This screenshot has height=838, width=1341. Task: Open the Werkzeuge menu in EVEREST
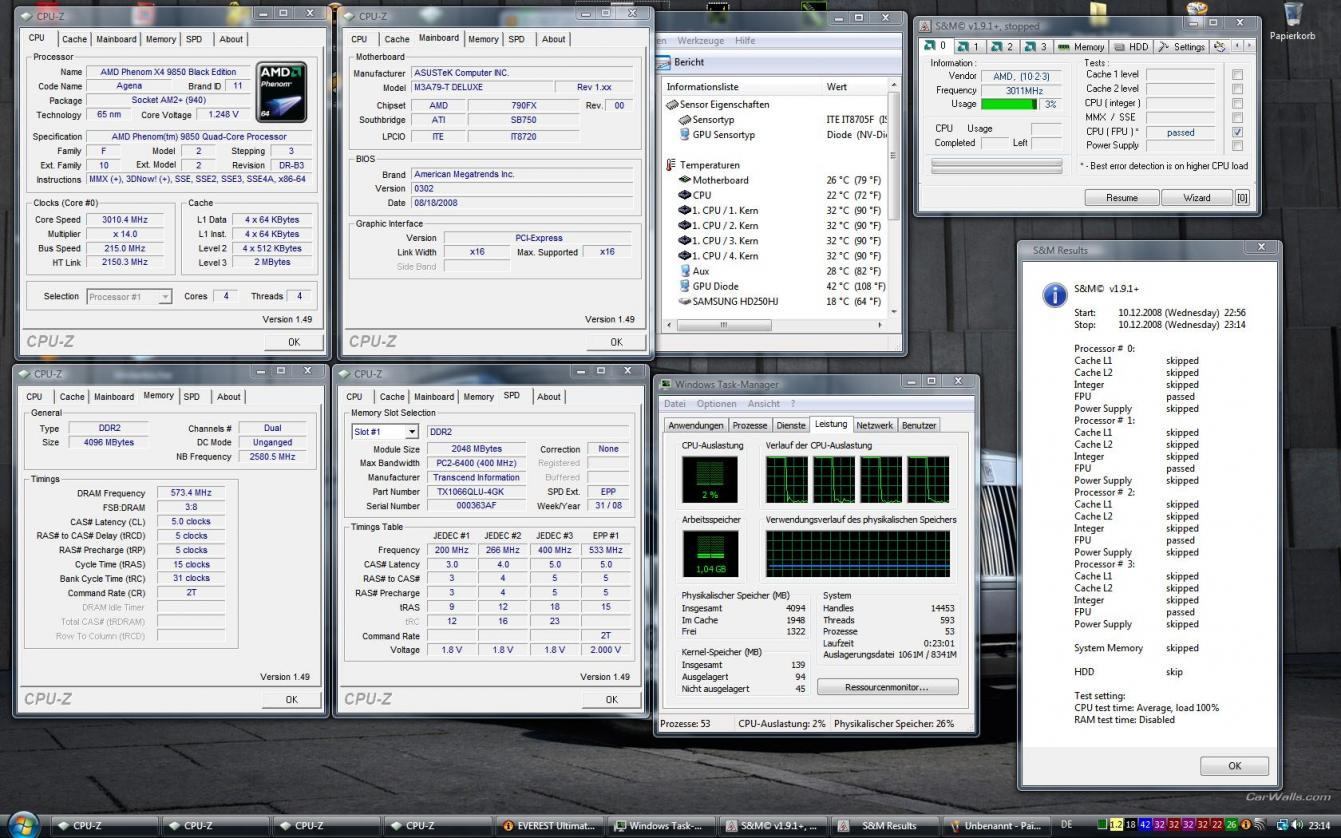tap(701, 40)
